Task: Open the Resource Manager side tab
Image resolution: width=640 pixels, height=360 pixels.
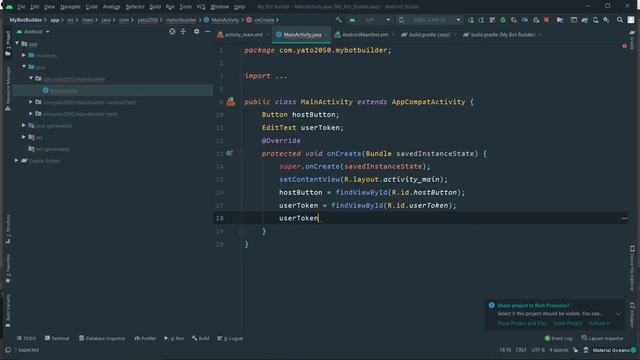Action: pyautogui.click(x=8, y=89)
